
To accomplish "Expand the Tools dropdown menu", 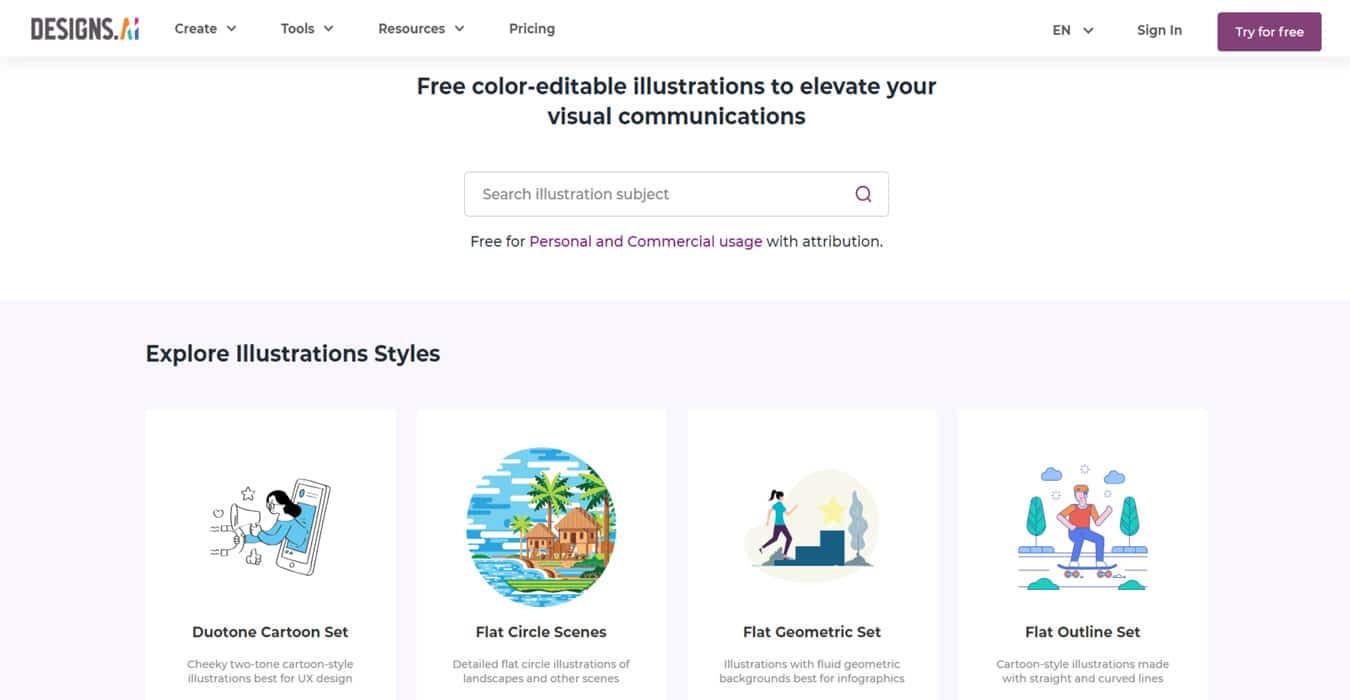I will click(x=306, y=29).
